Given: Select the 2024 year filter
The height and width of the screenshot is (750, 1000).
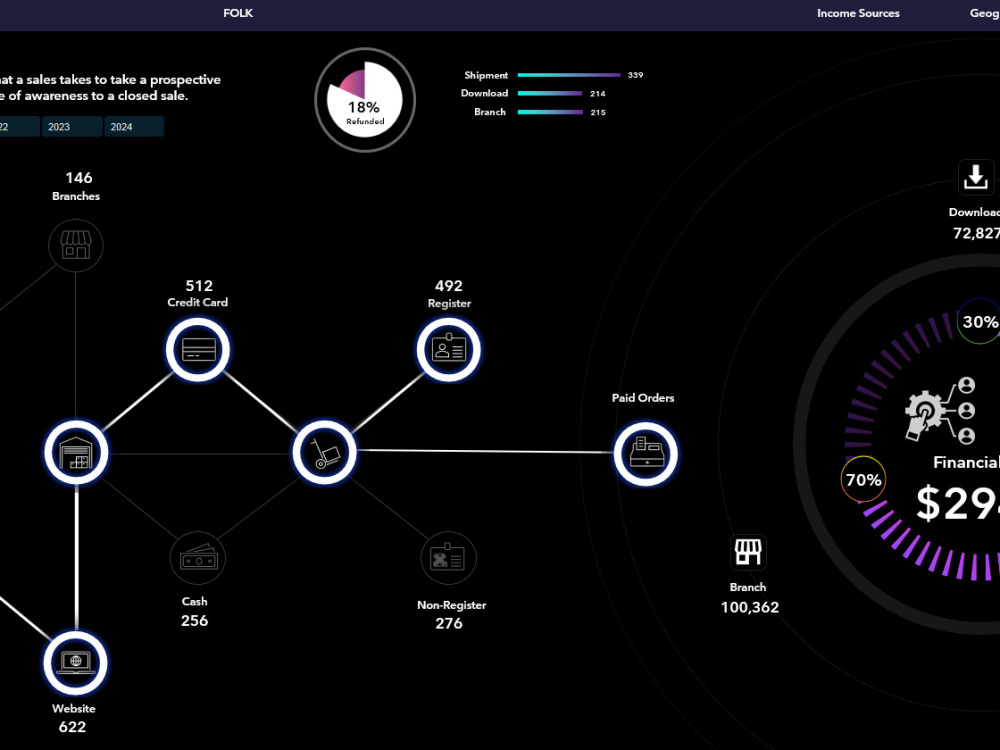Looking at the screenshot, I should pos(134,126).
